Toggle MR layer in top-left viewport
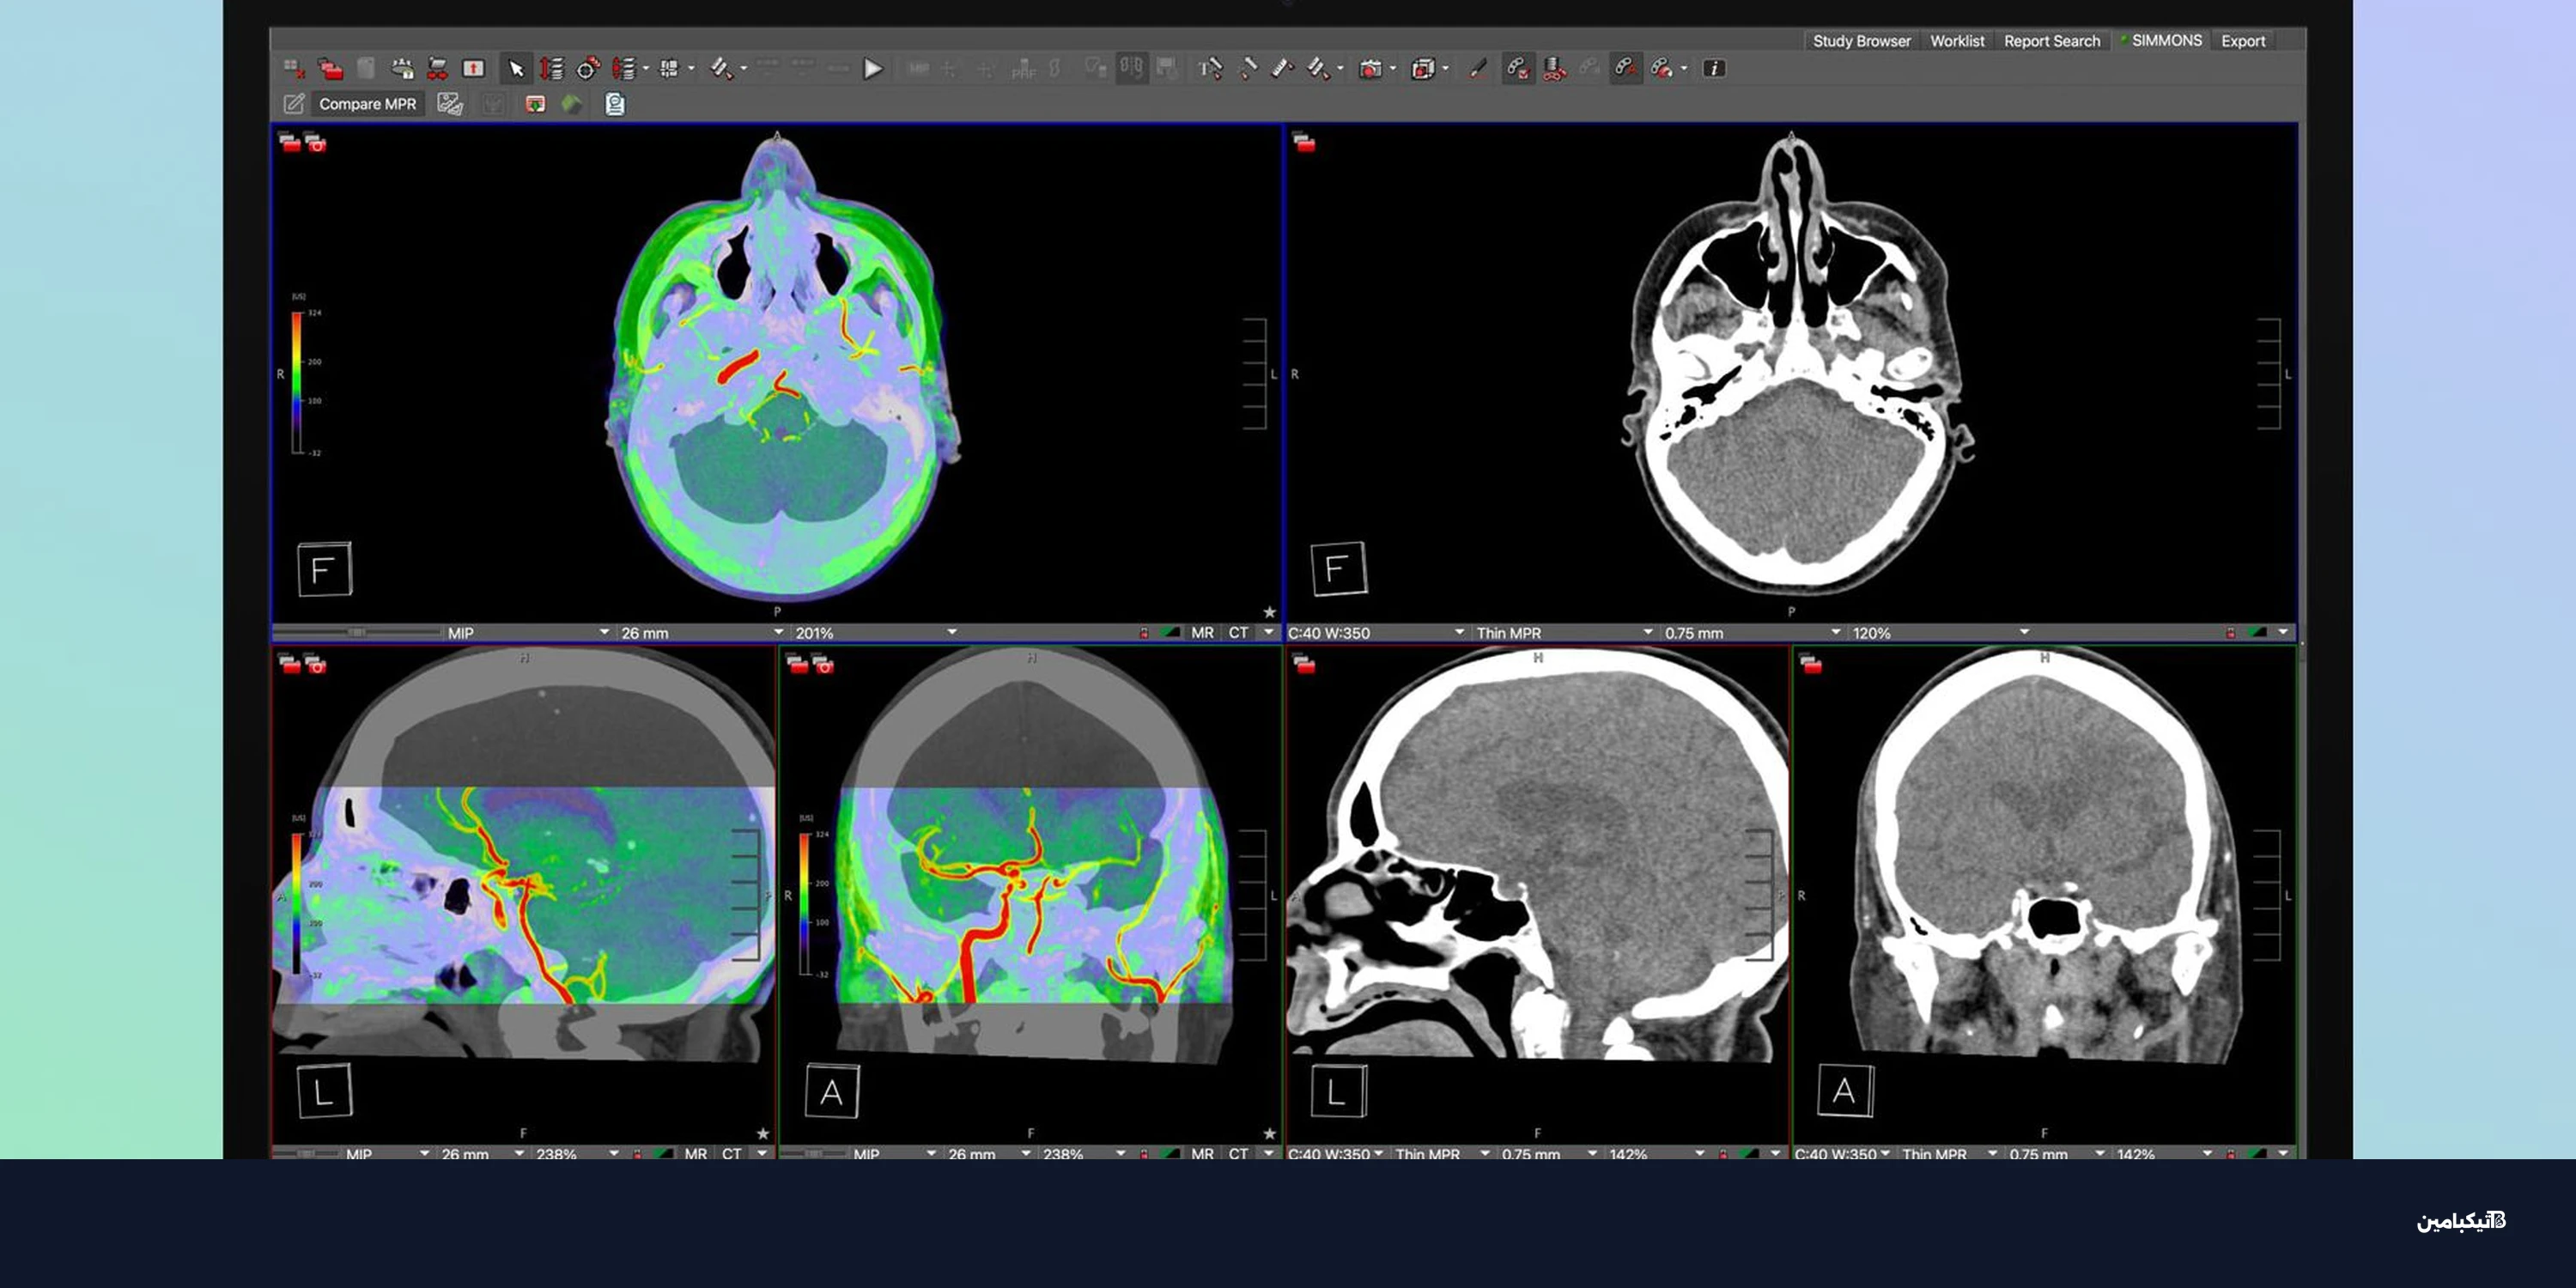2576x1288 pixels. pyautogui.click(x=1202, y=633)
